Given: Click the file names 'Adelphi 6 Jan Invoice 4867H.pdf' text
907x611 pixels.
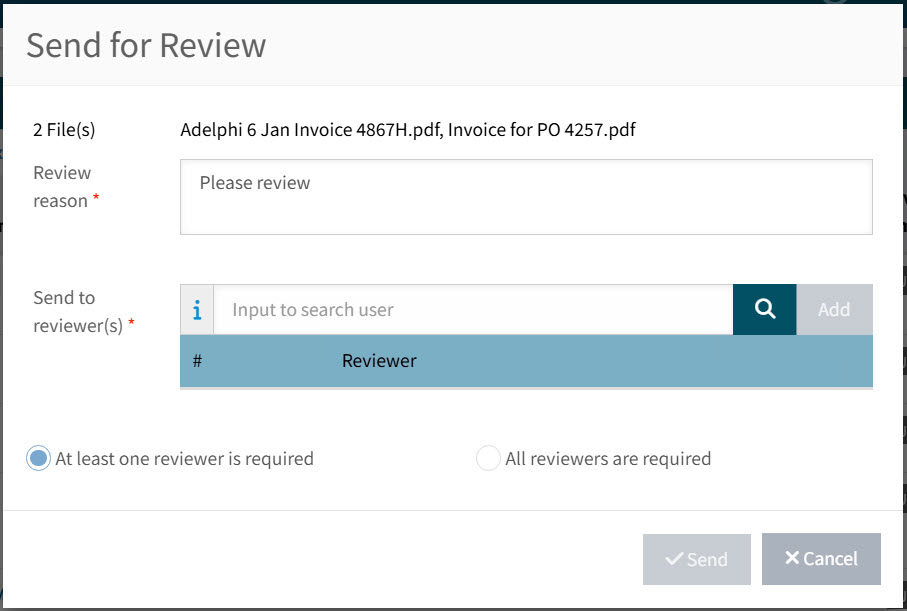Looking at the screenshot, I should [312, 130].
